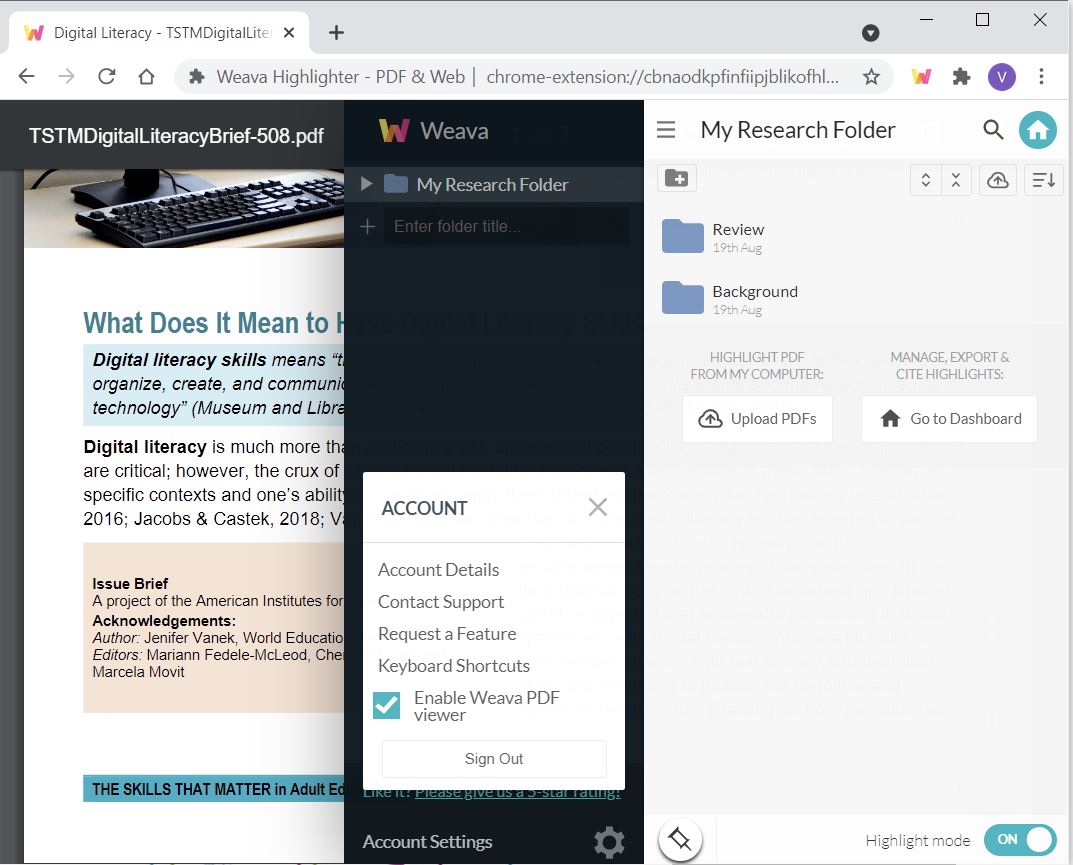Open Keyboard Shortcuts

coord(454,666)
